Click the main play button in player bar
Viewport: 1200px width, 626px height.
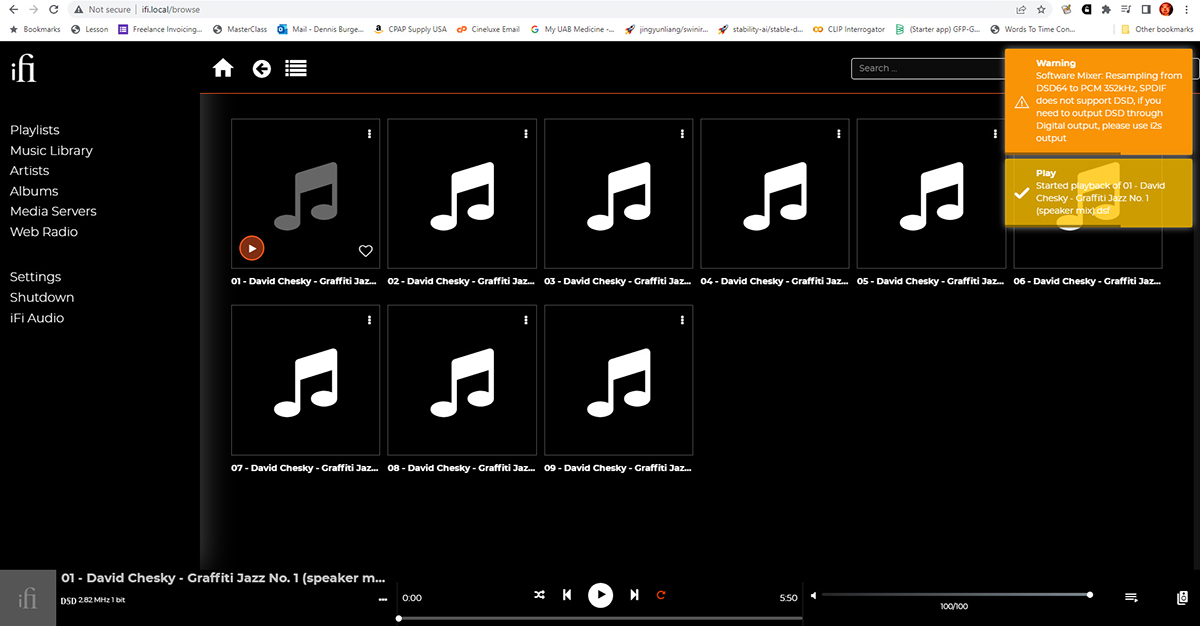600,595
